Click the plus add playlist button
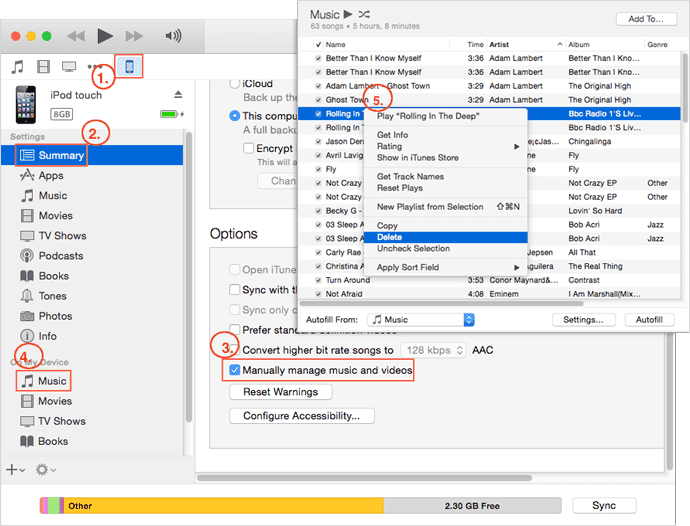The width and height of the screenshot is (690, 526). [15, 470]
